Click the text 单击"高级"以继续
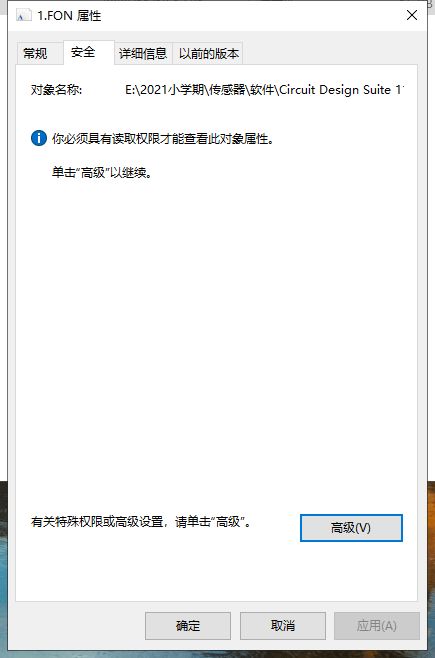This screenshot has height=658, width=435. (102, 172)
